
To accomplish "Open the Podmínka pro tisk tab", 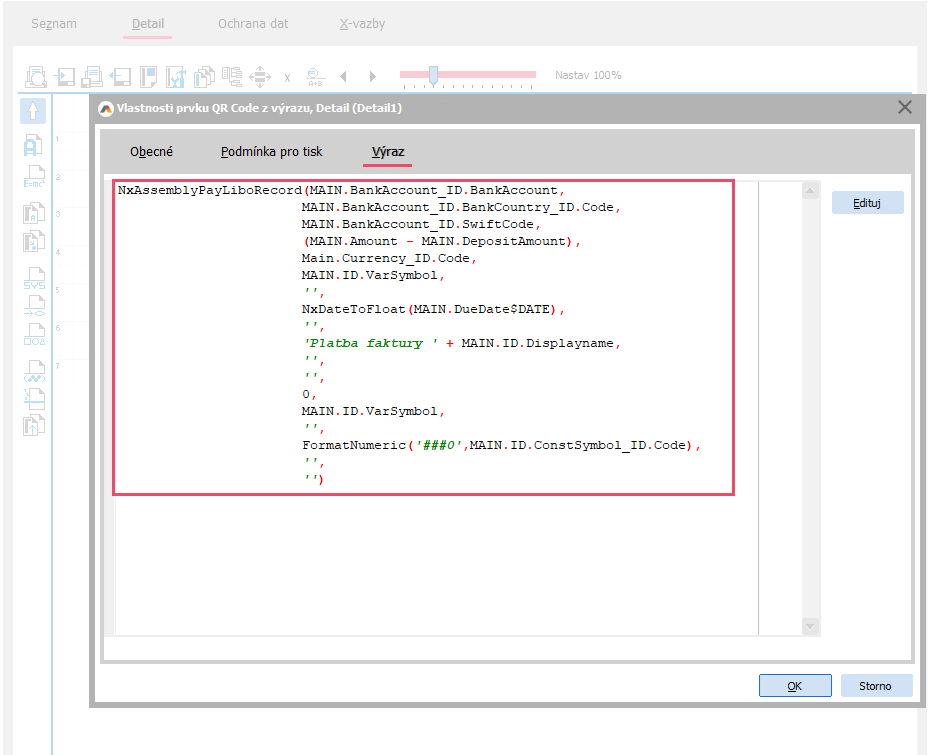I will (271, 152).
